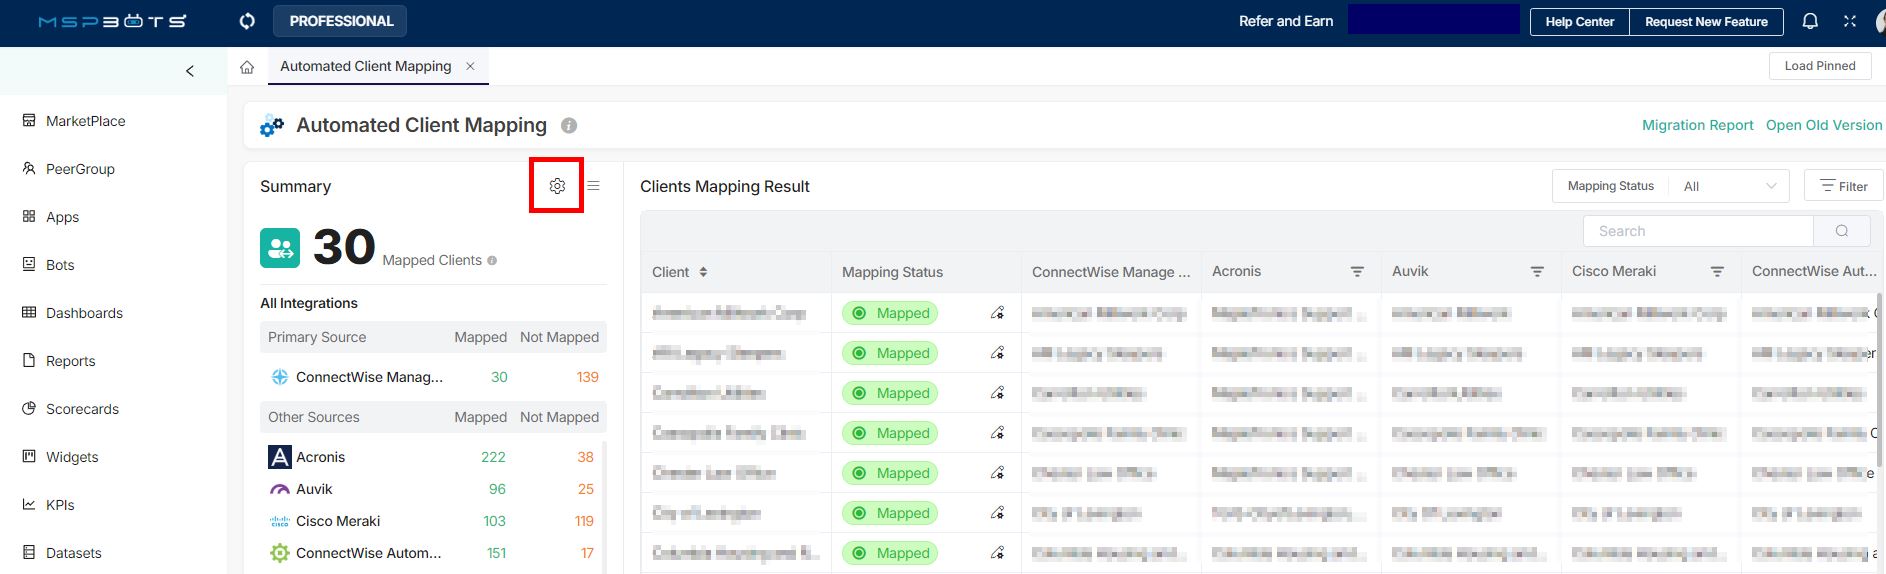Close the Automated Client Mapping tab
Screen dimensions: 1886x574
point(470,66)
